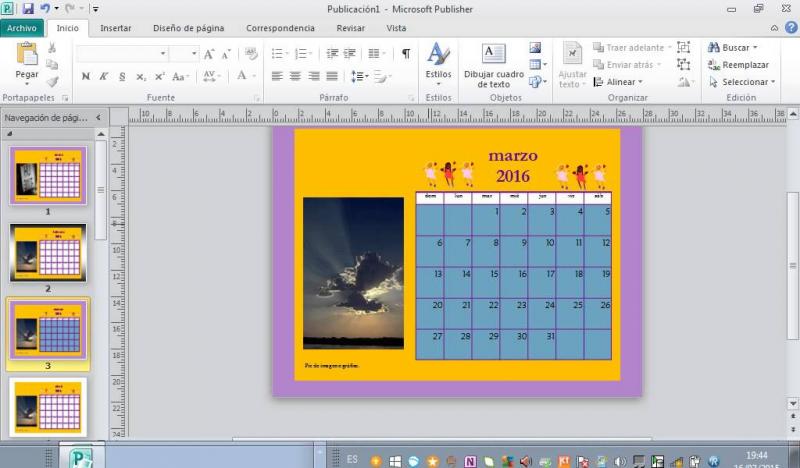Open the Archivo tab
This screenshot has height=468, width=800.
(21, 28)
